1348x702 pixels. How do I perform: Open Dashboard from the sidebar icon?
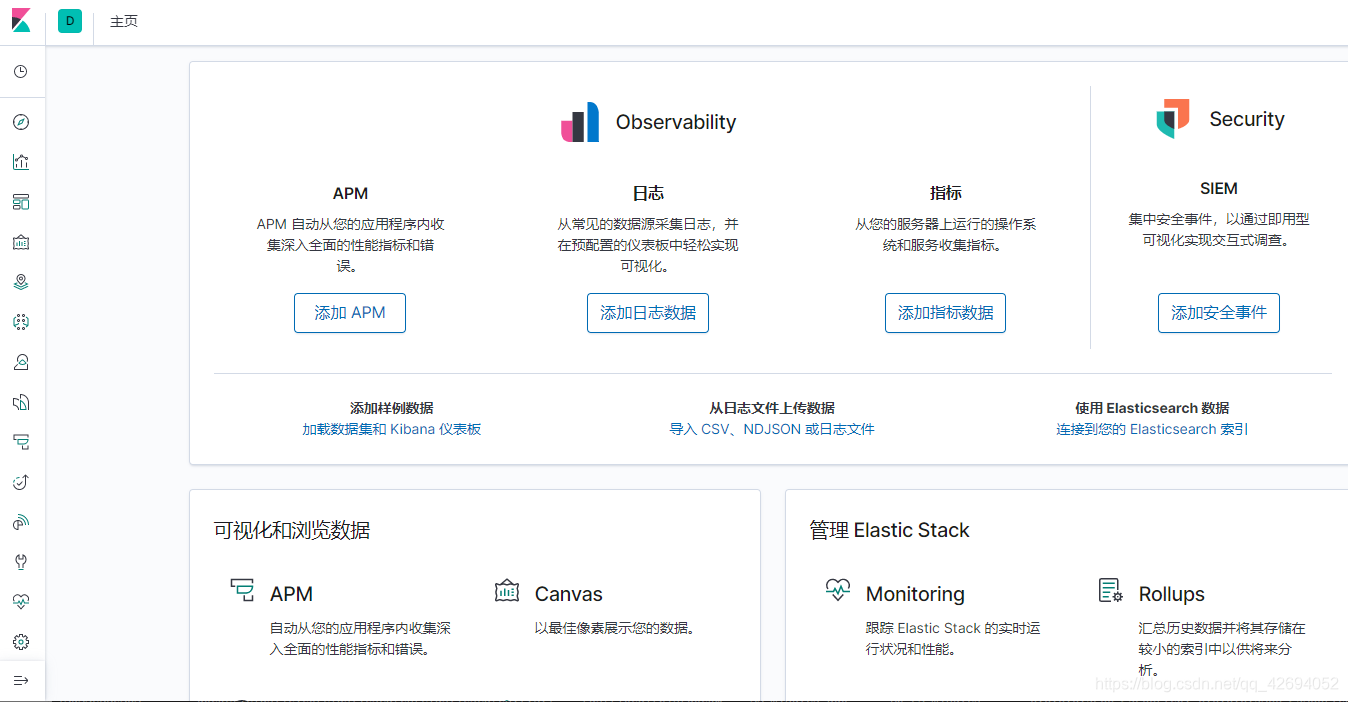pyautogui.click(x=21, y=202)
